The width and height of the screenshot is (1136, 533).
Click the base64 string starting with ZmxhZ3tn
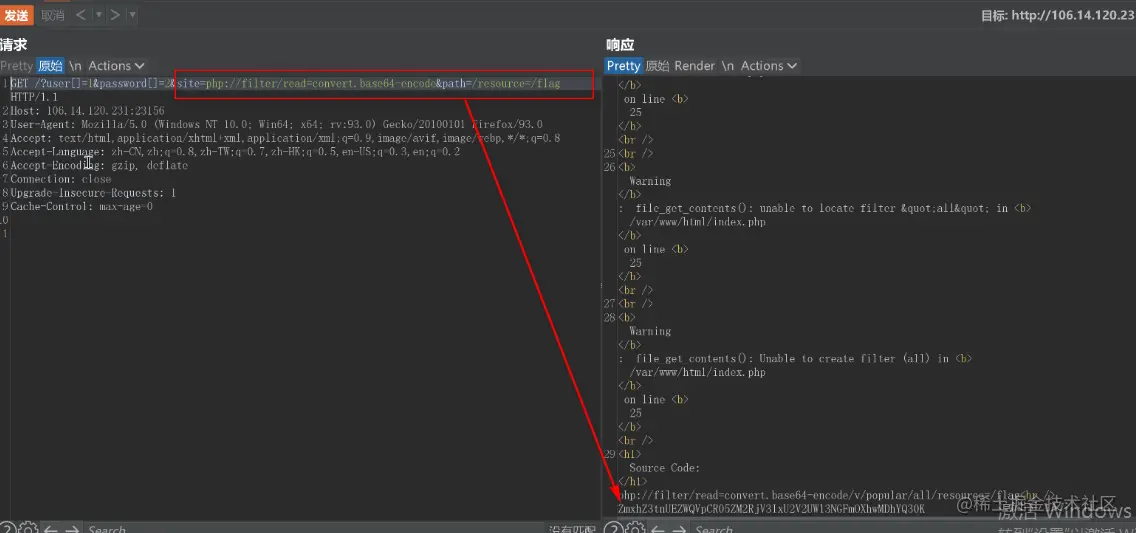click(771, 510)
